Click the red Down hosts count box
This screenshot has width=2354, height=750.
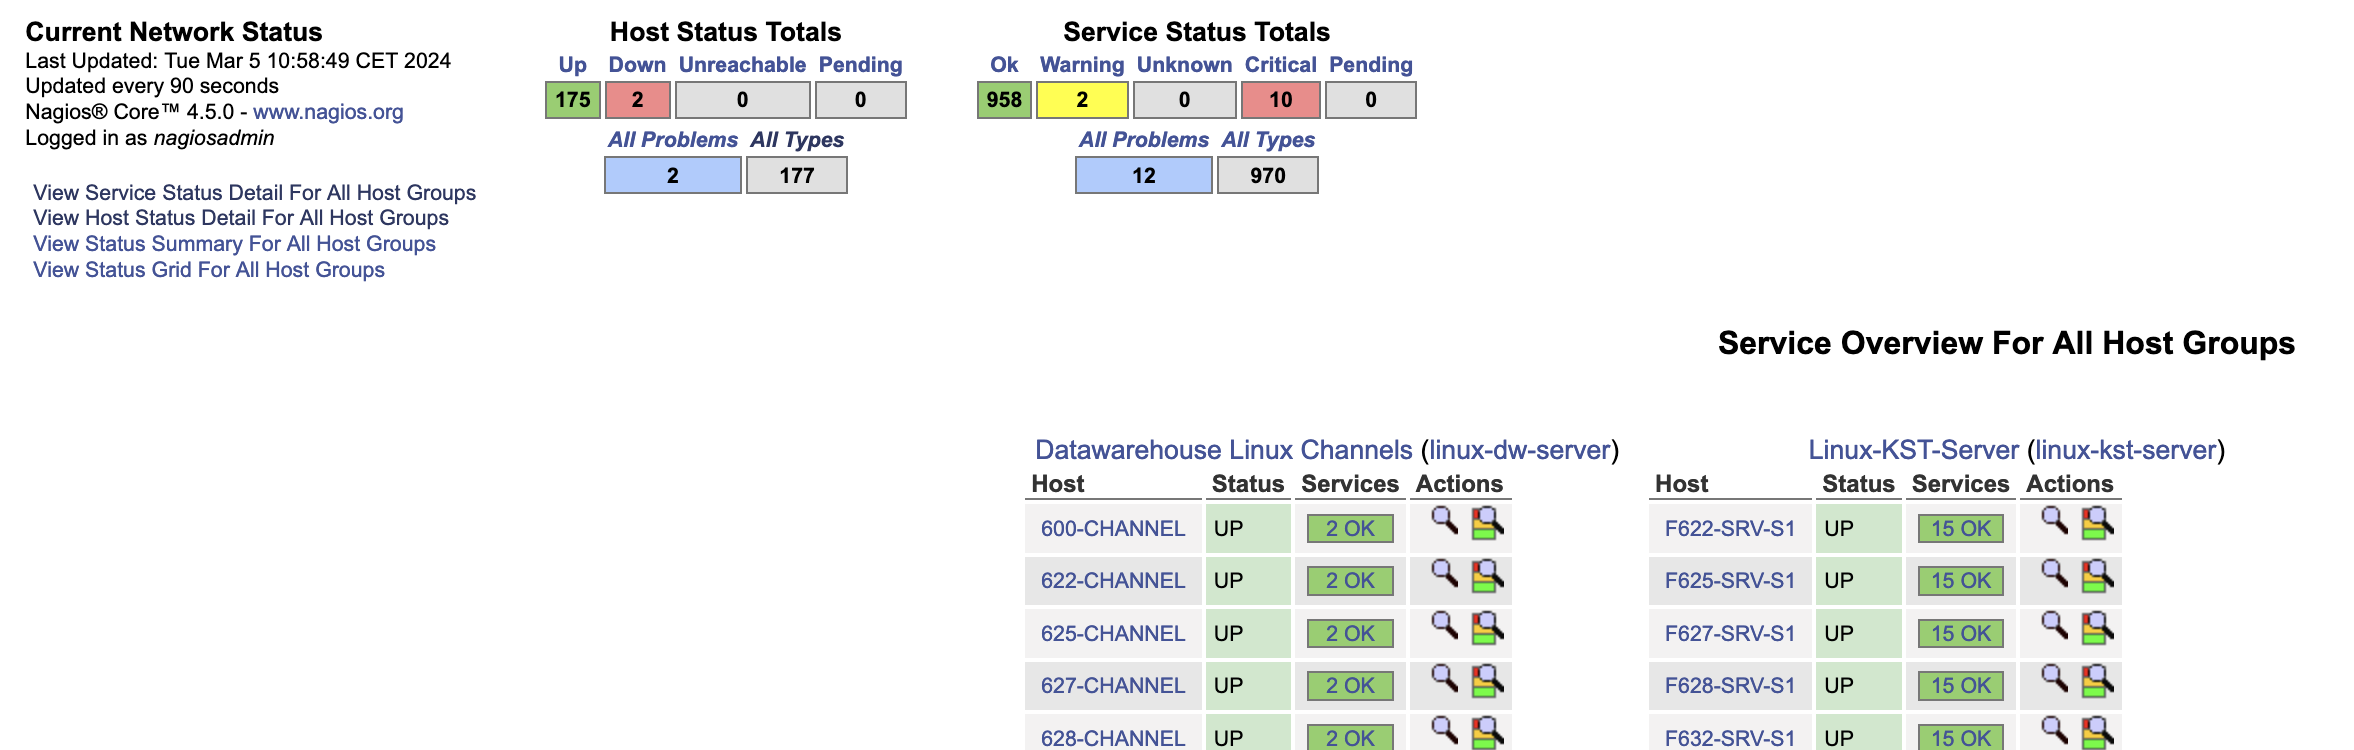637,100
